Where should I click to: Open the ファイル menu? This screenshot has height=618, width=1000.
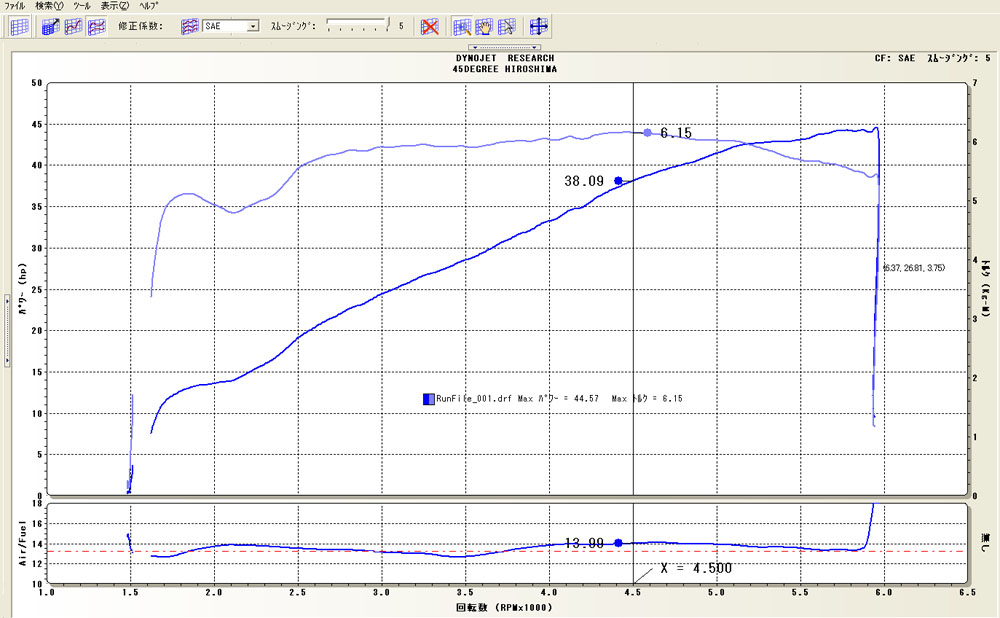(x=15, y=6)
